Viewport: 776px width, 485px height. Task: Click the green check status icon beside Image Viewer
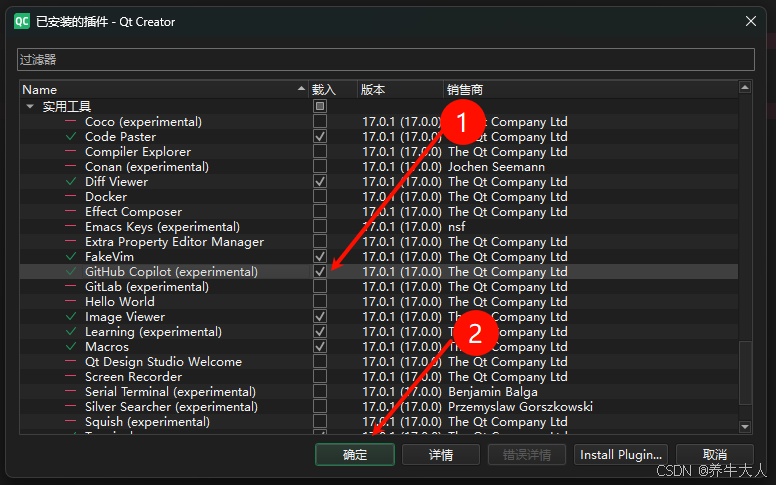[x=71, y=317]
